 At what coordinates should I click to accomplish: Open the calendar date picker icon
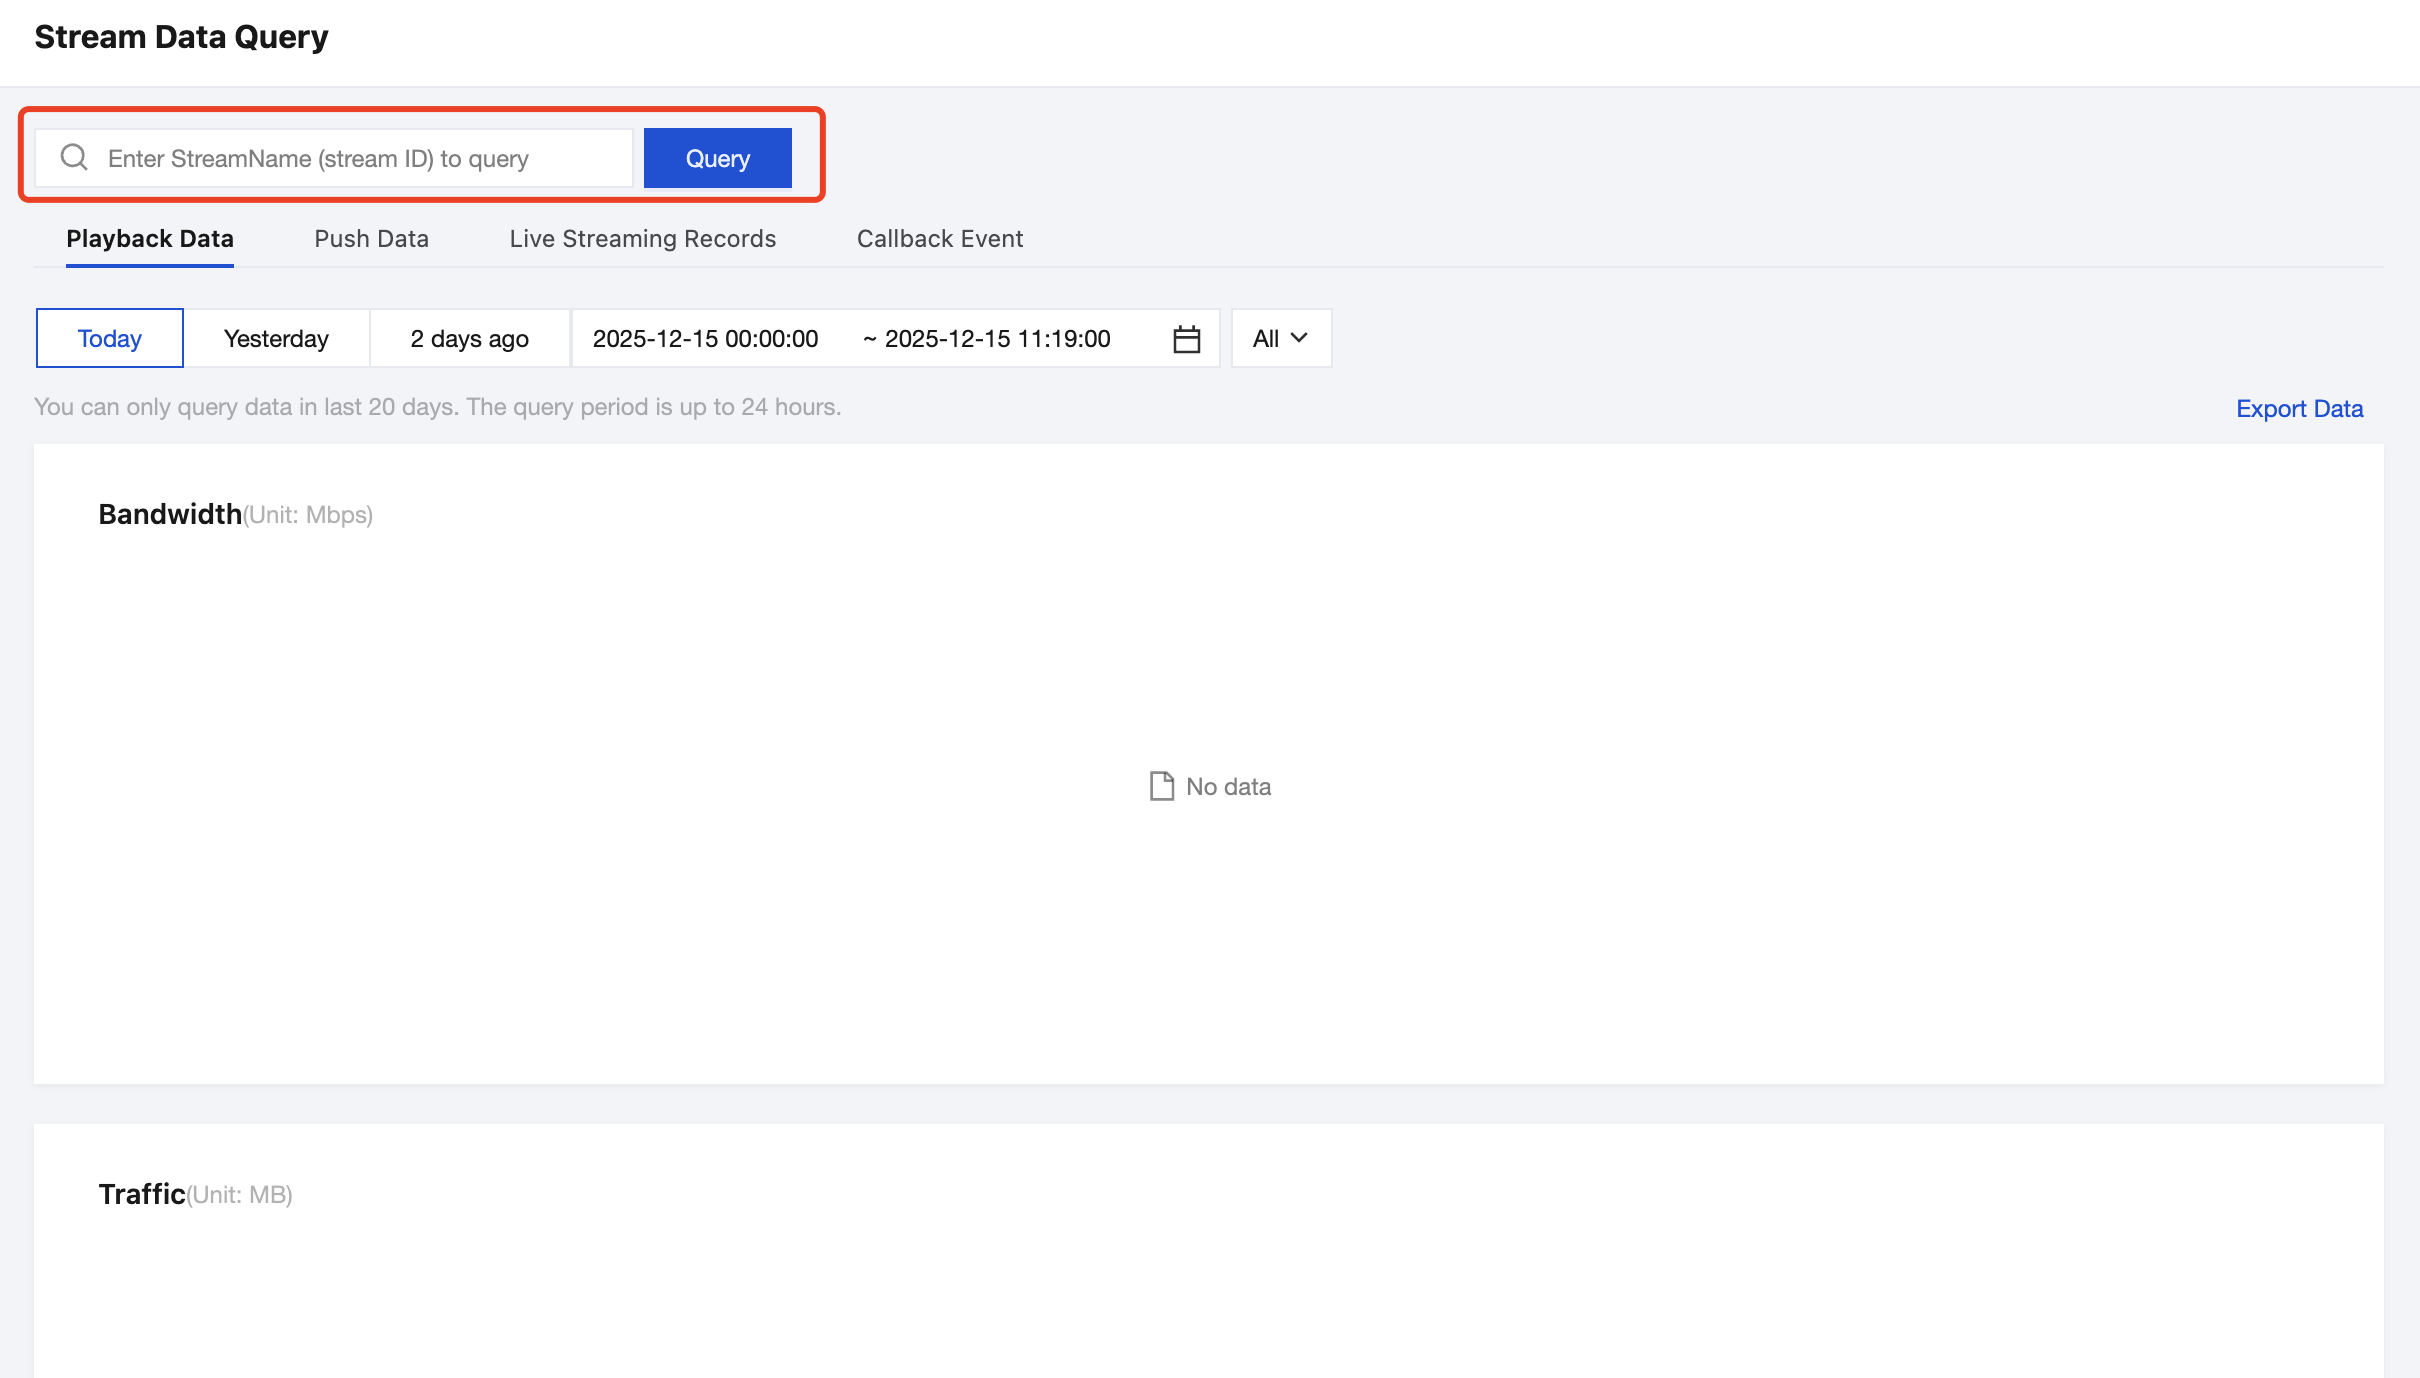coord(1186,339)
